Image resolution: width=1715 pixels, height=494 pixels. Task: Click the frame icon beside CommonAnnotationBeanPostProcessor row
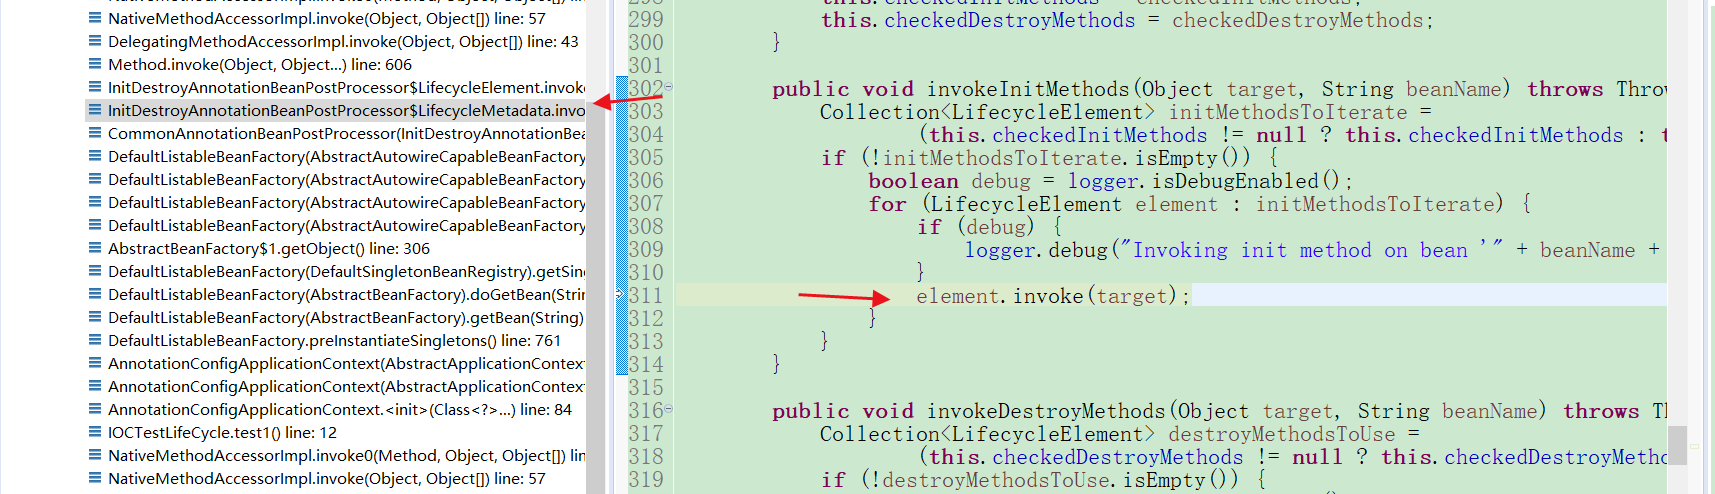pyautogui.click(x=95, y=133)
